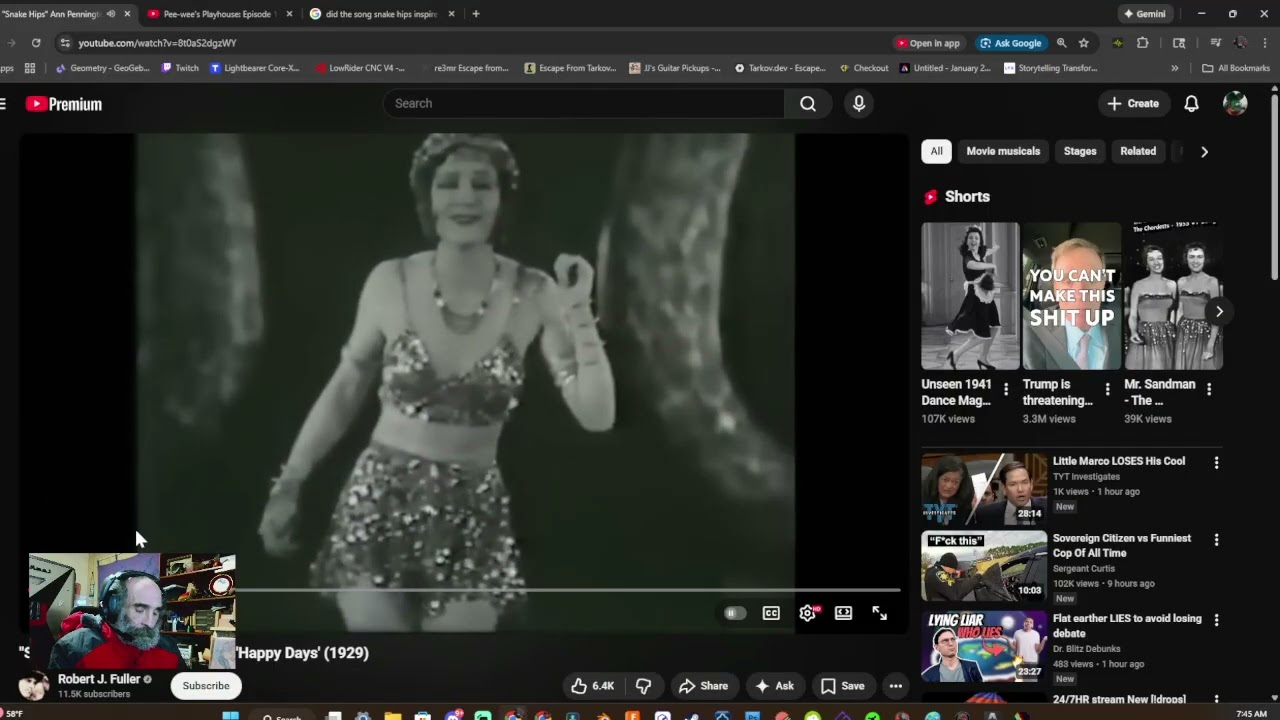Open the notifications bell
The width and height of the screenshot is (1280, 720).
pyautogui.click(x=1191, y=104)
